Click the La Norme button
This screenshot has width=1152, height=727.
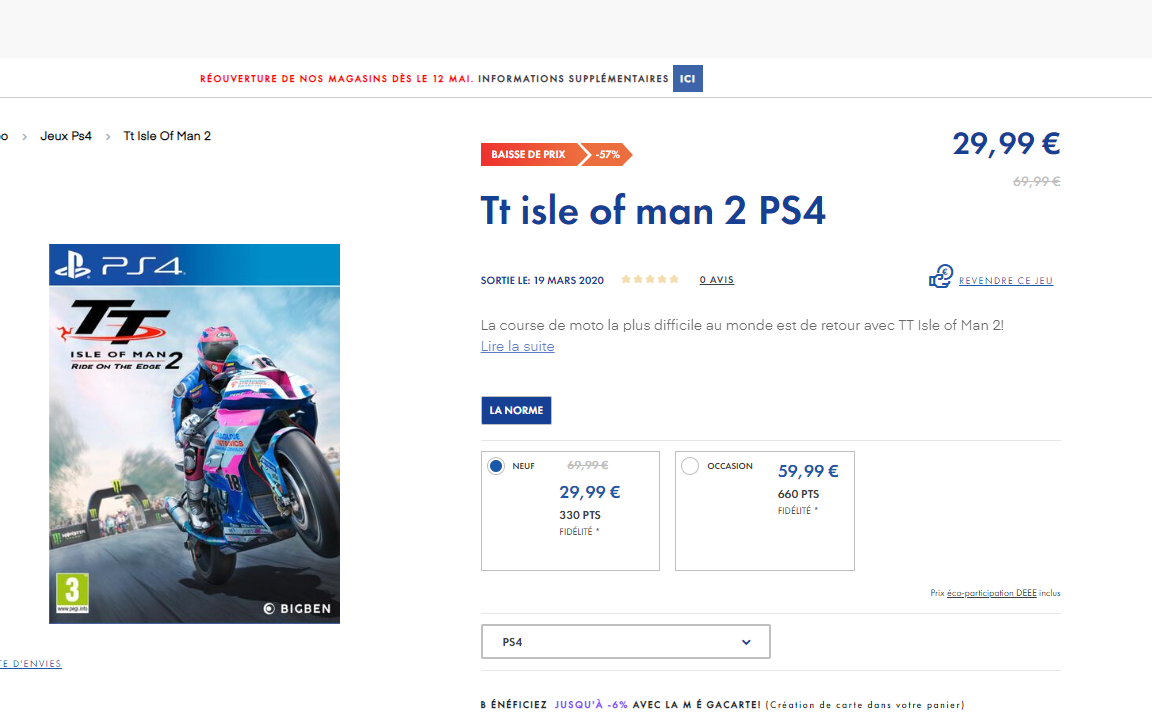pyautogui.click(x=516, y=410)
